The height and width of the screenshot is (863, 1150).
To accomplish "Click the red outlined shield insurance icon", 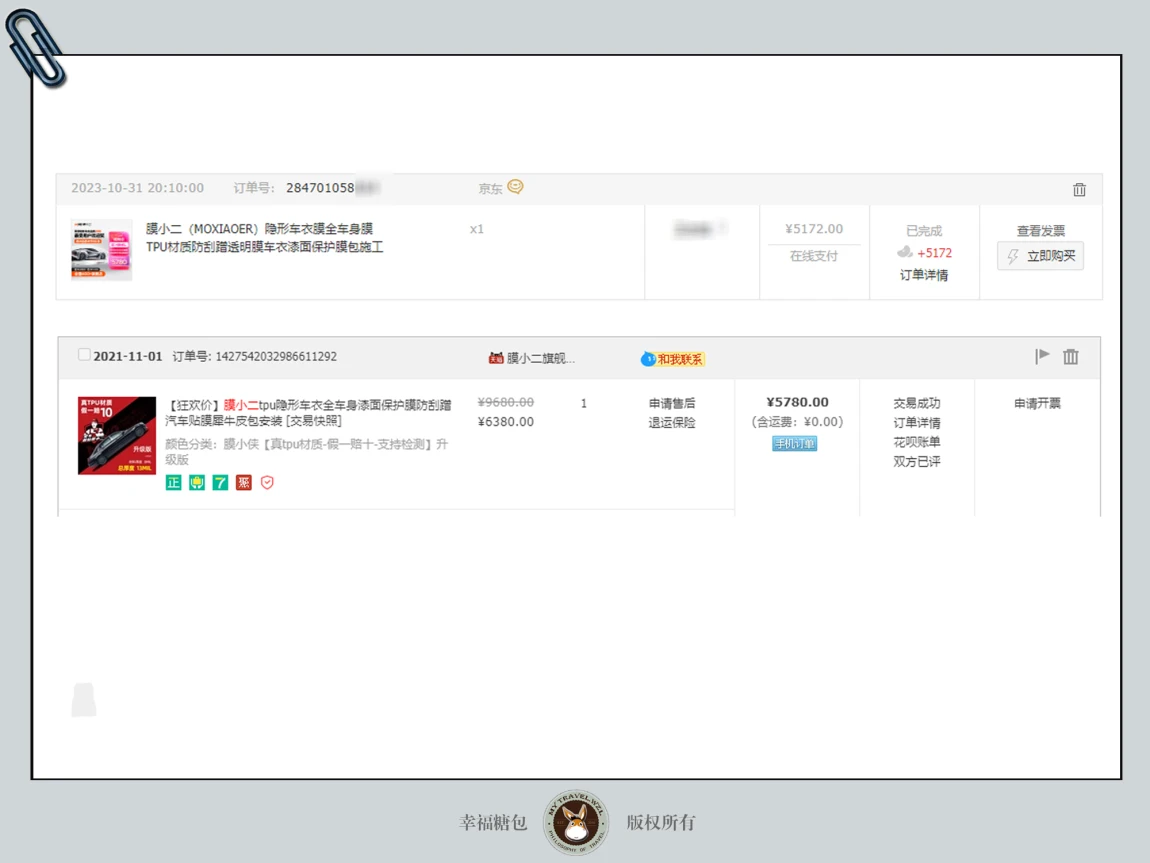I will [267, 482].
